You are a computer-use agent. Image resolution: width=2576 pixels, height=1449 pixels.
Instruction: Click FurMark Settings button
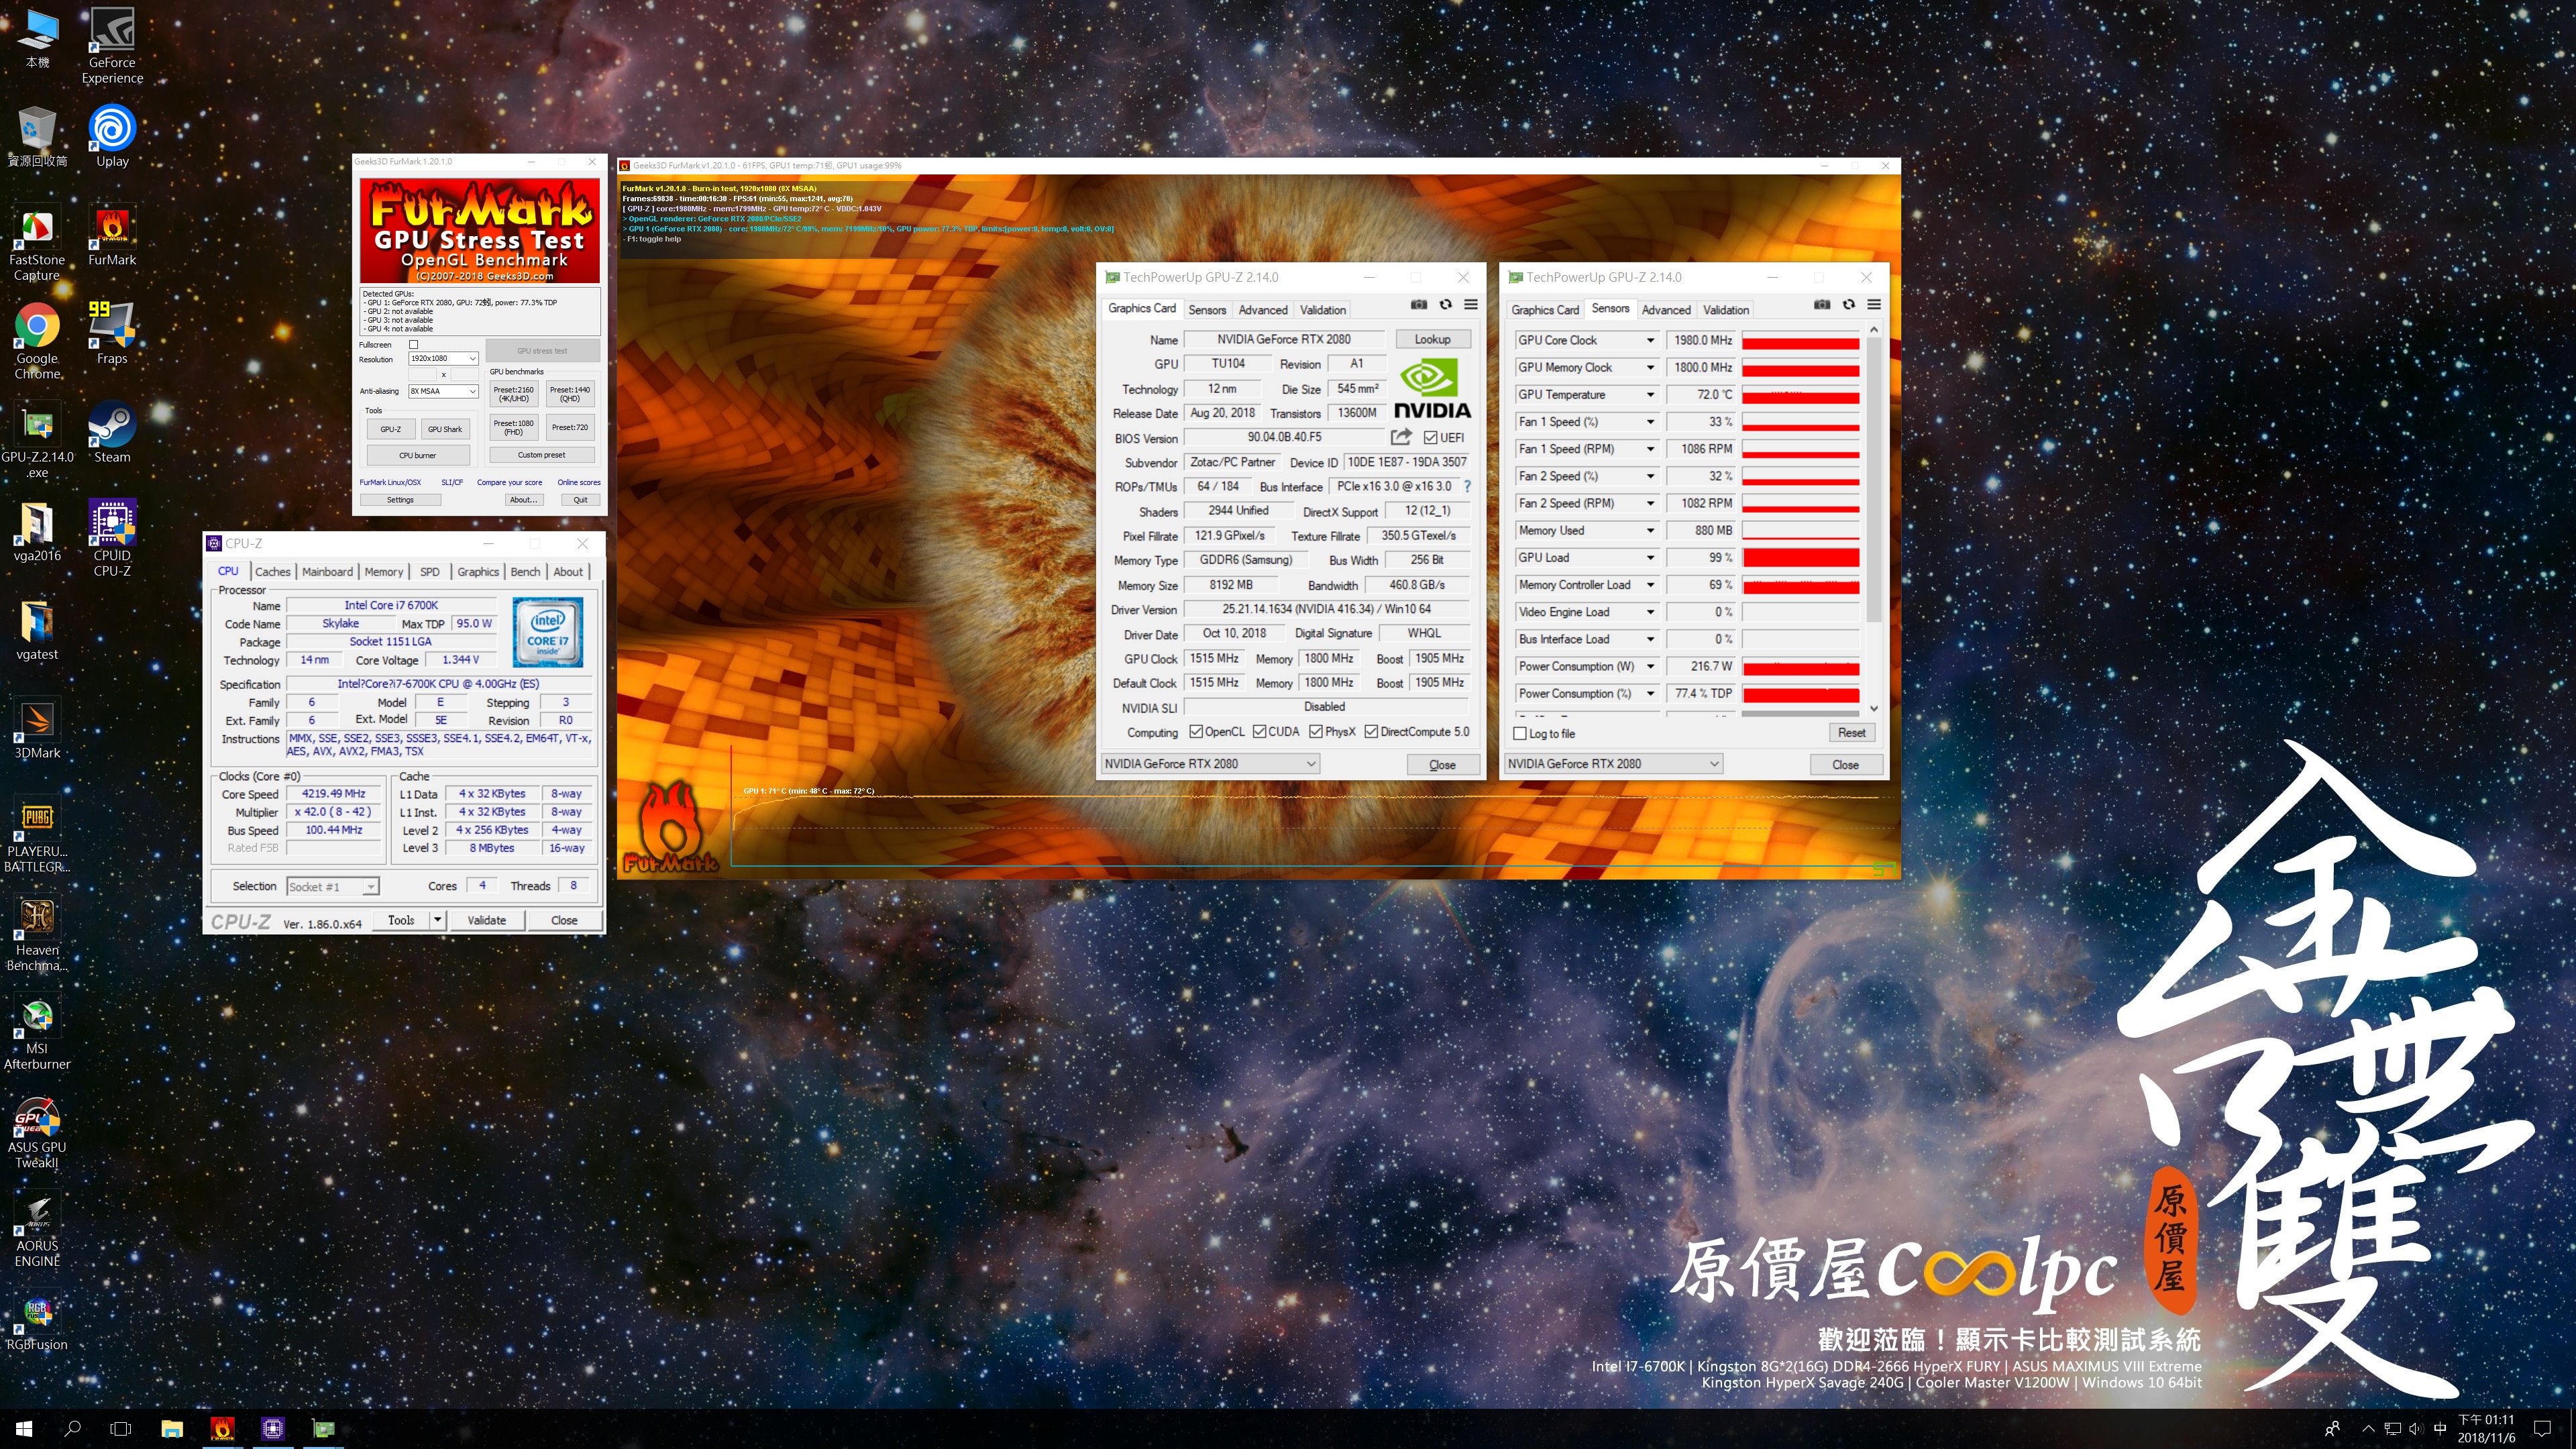point(400,500)
